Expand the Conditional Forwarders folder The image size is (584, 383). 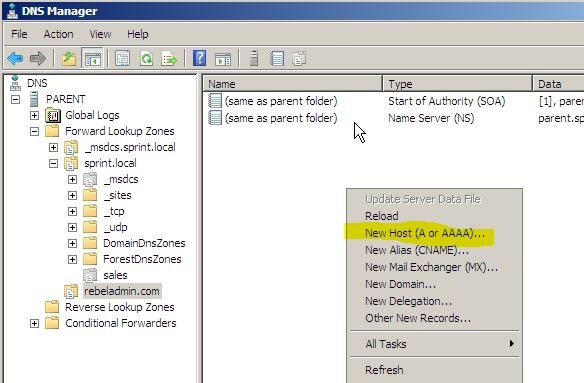(34, 323)
